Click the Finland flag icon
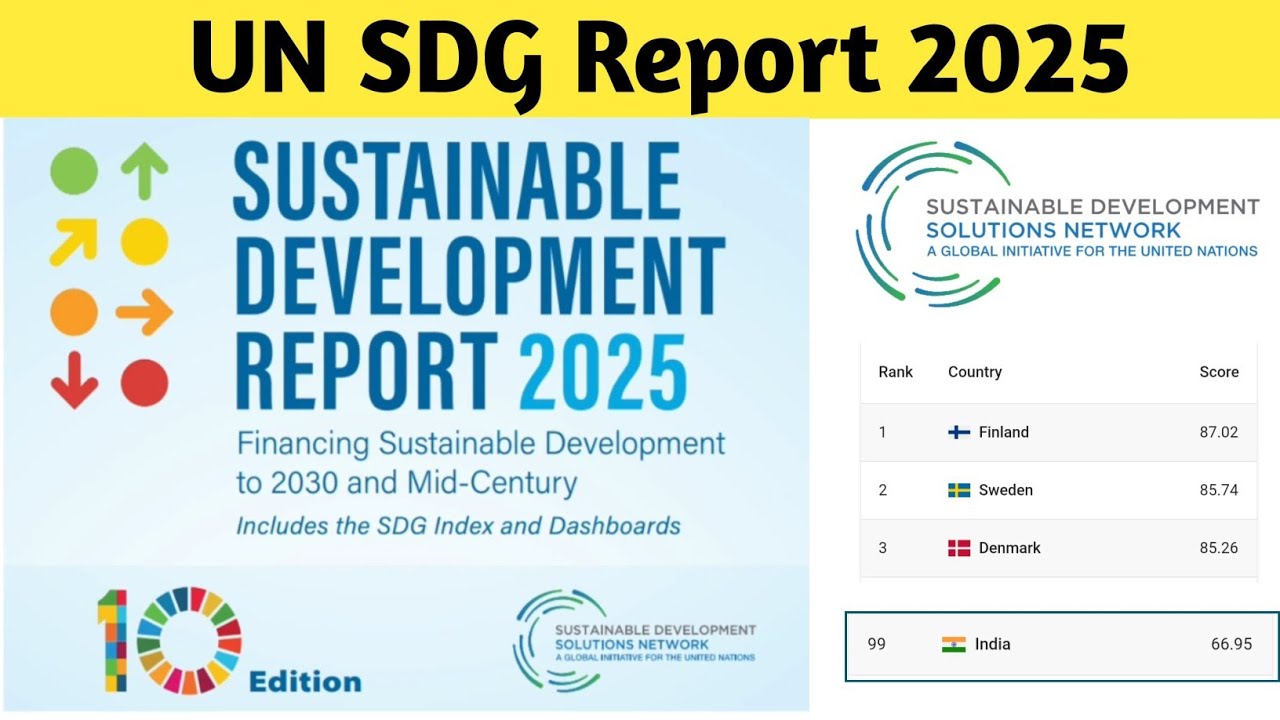This screenshot has width=1280, height=720. pos(959,433)
